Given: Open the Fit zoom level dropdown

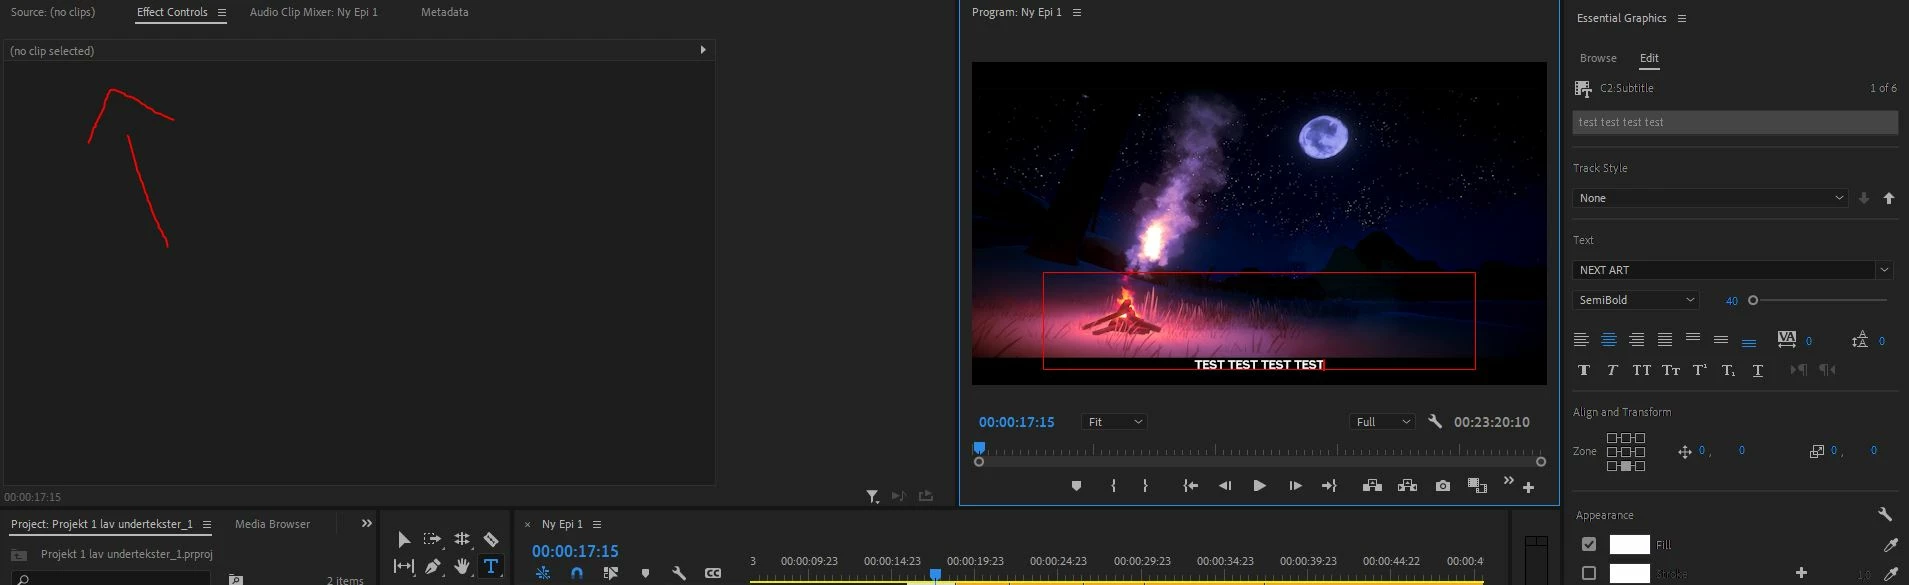Looking at the screenshot, I should click(1114, 422).
